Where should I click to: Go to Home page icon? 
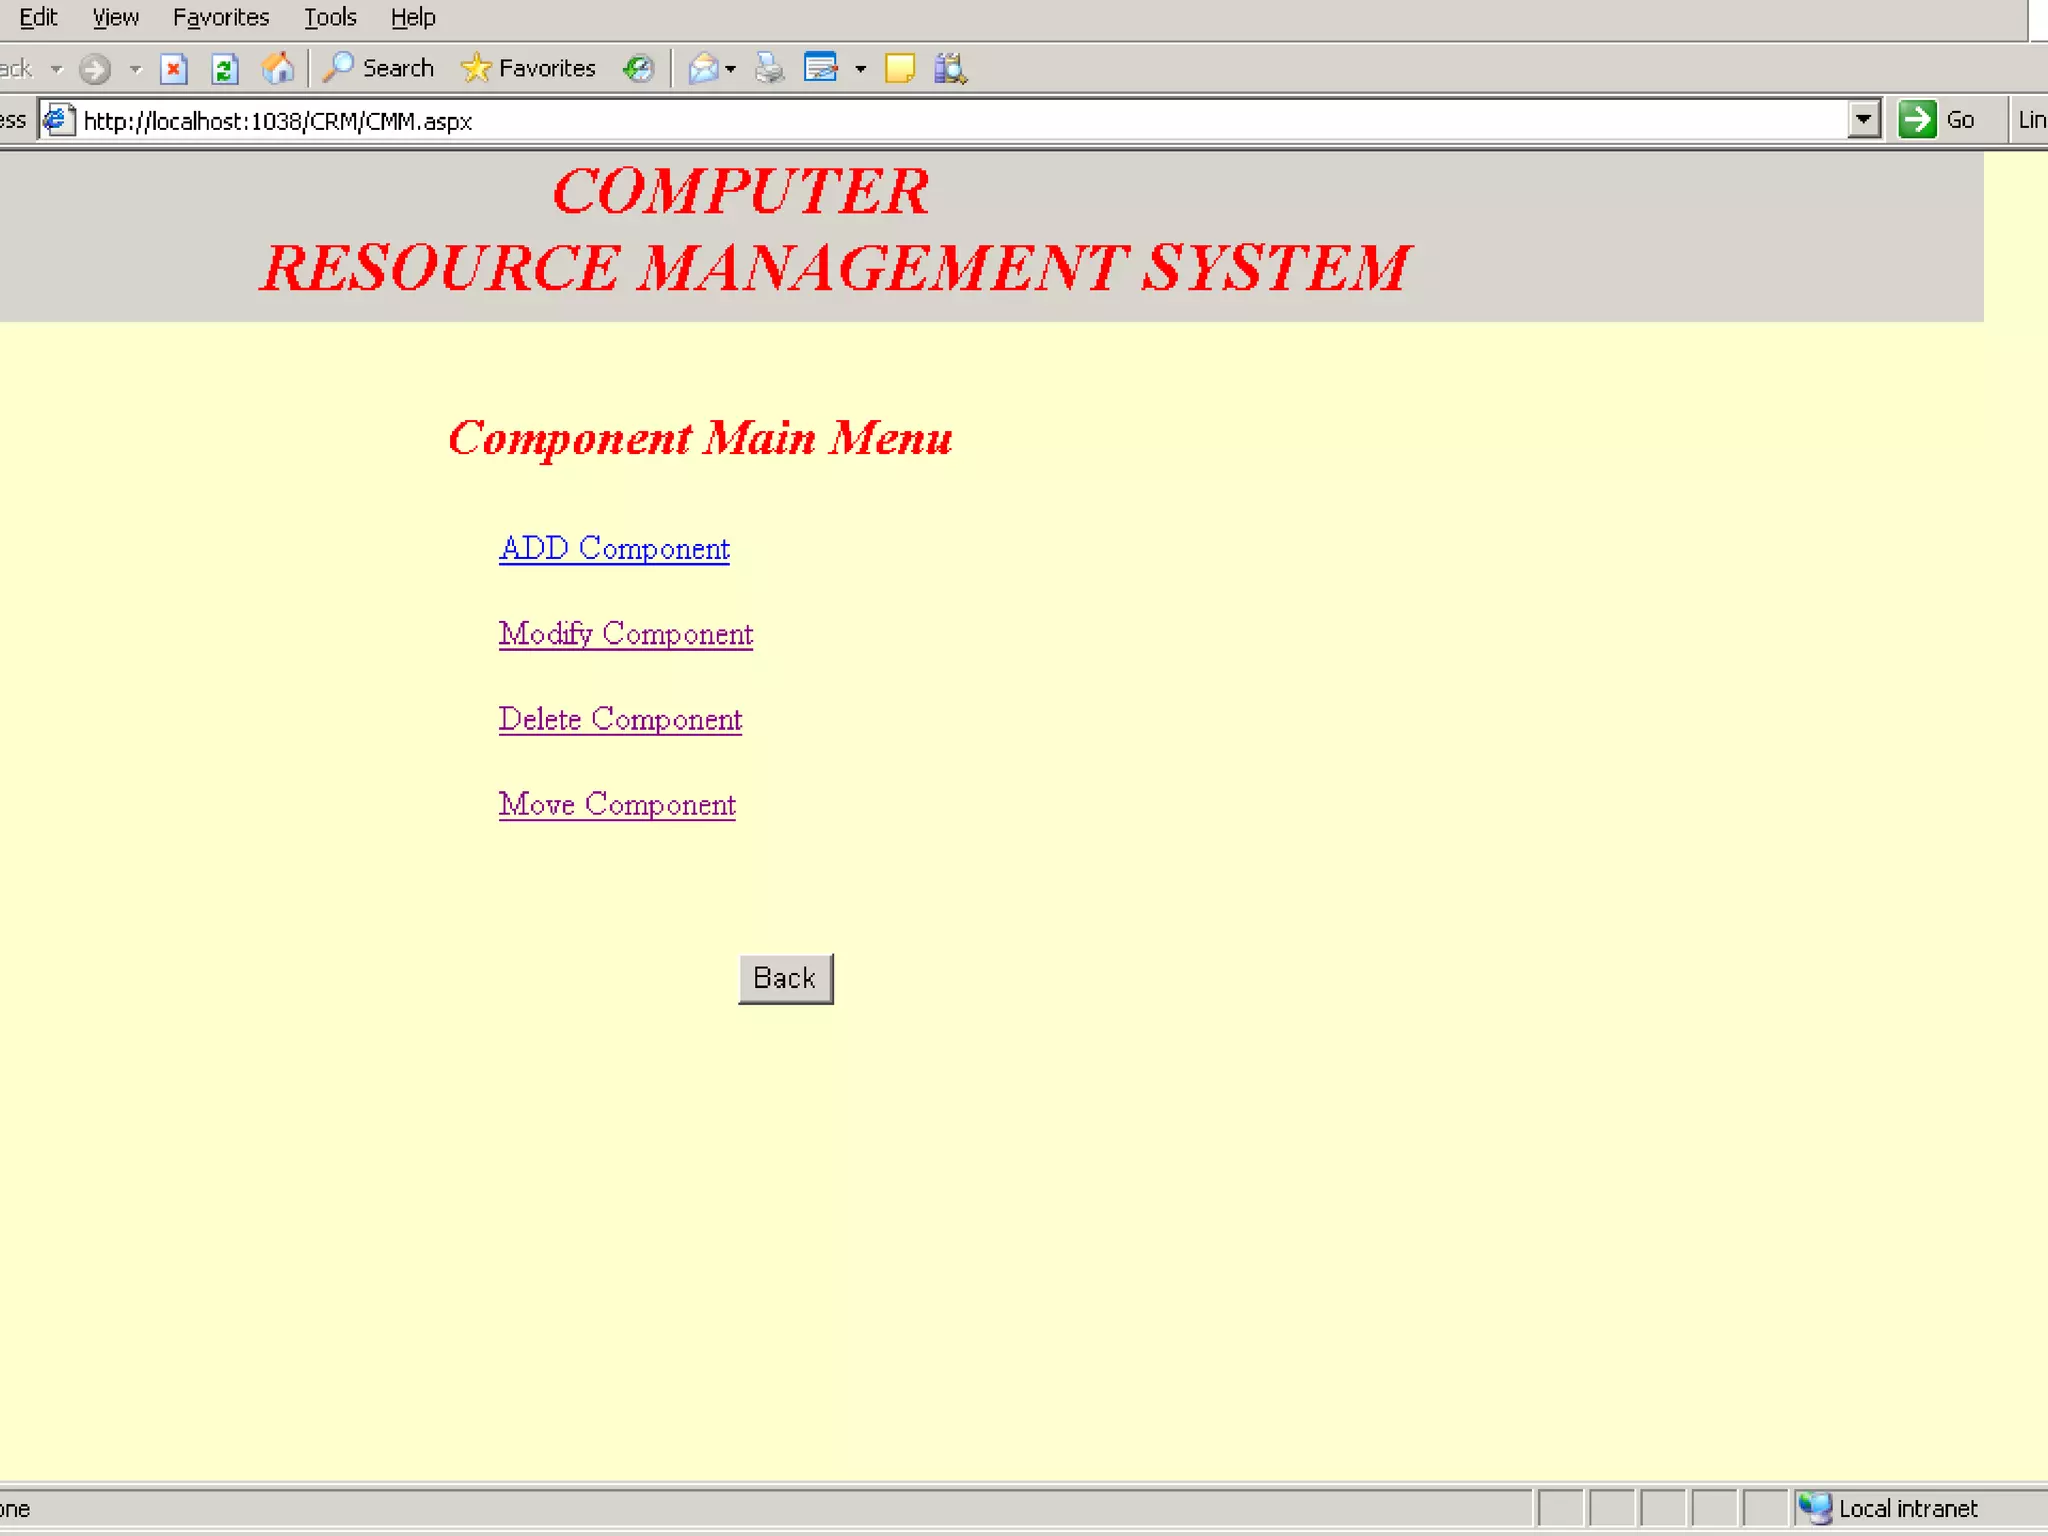coord(278,69)
